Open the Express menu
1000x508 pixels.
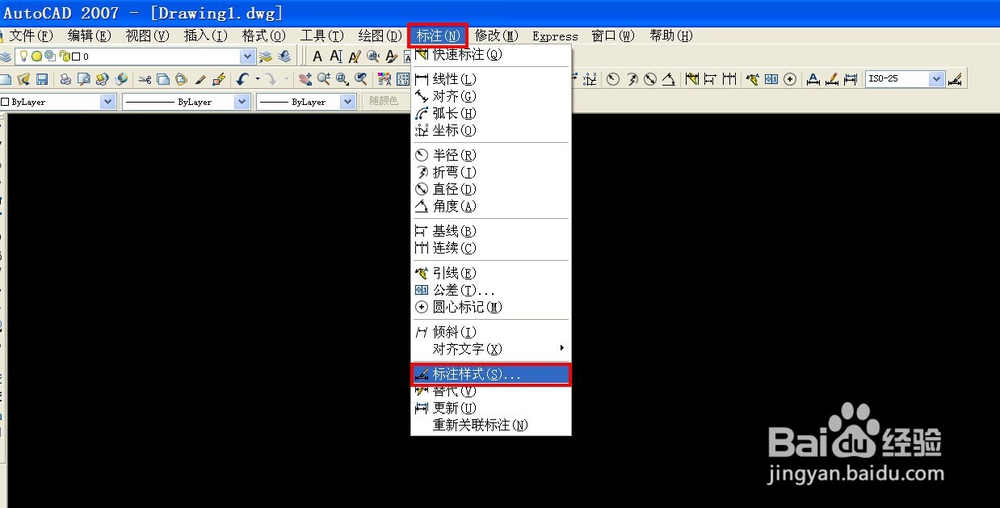[555, 36]
